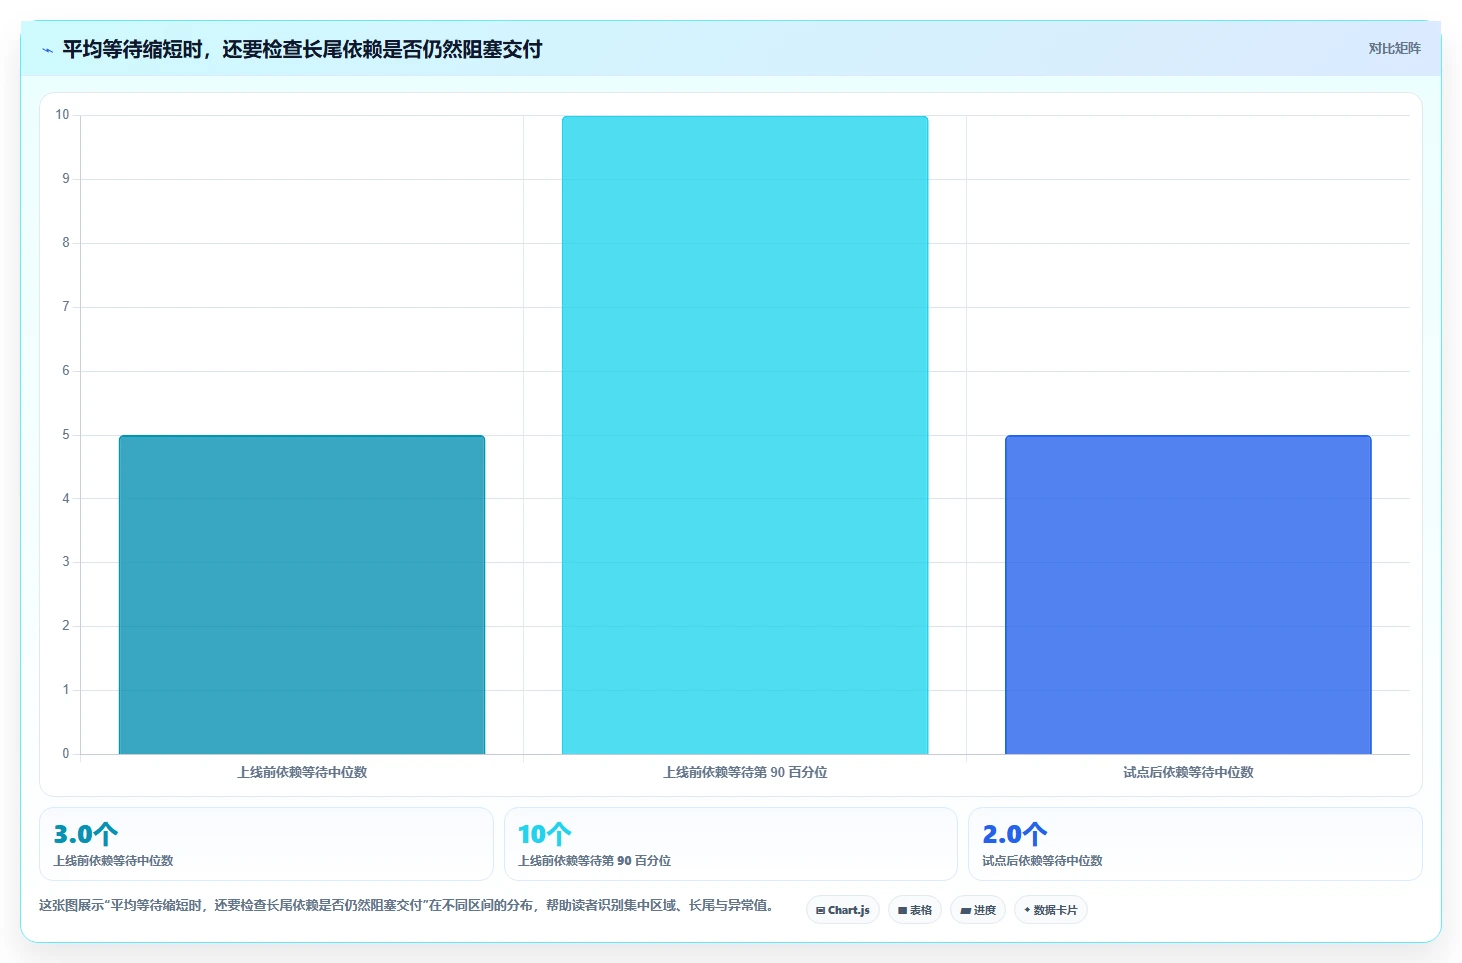Select the 表格 chip
This screenshot has width=1462, height=963.
point(915,910)
